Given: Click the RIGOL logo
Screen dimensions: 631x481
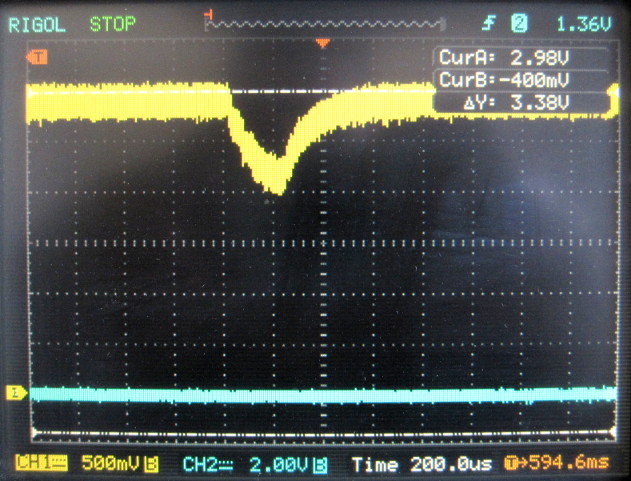Looking at the screenshot, I should (x=37, y=22).
